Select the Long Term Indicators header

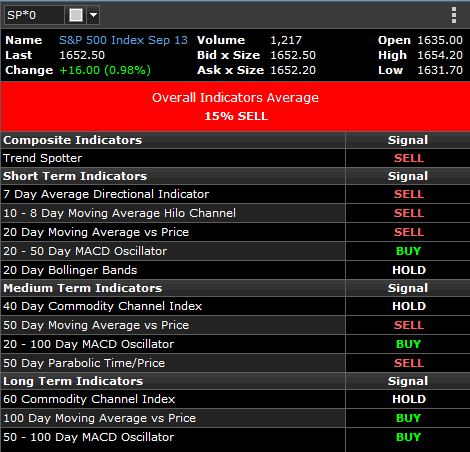[x=73, y=381]
